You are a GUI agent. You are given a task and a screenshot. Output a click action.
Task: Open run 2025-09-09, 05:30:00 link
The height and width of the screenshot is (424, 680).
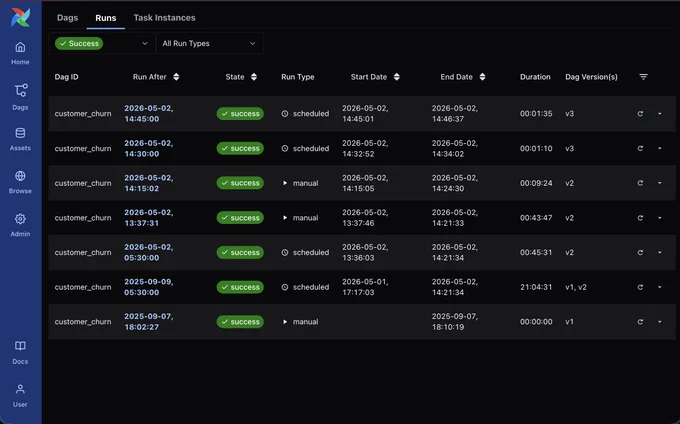[x=149, y=287]
